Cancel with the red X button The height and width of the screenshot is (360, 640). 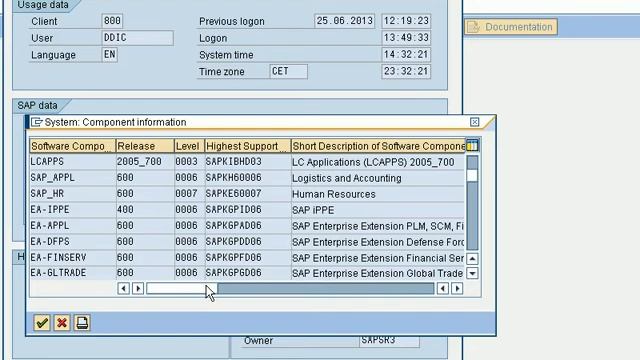[x=62, y=323]
